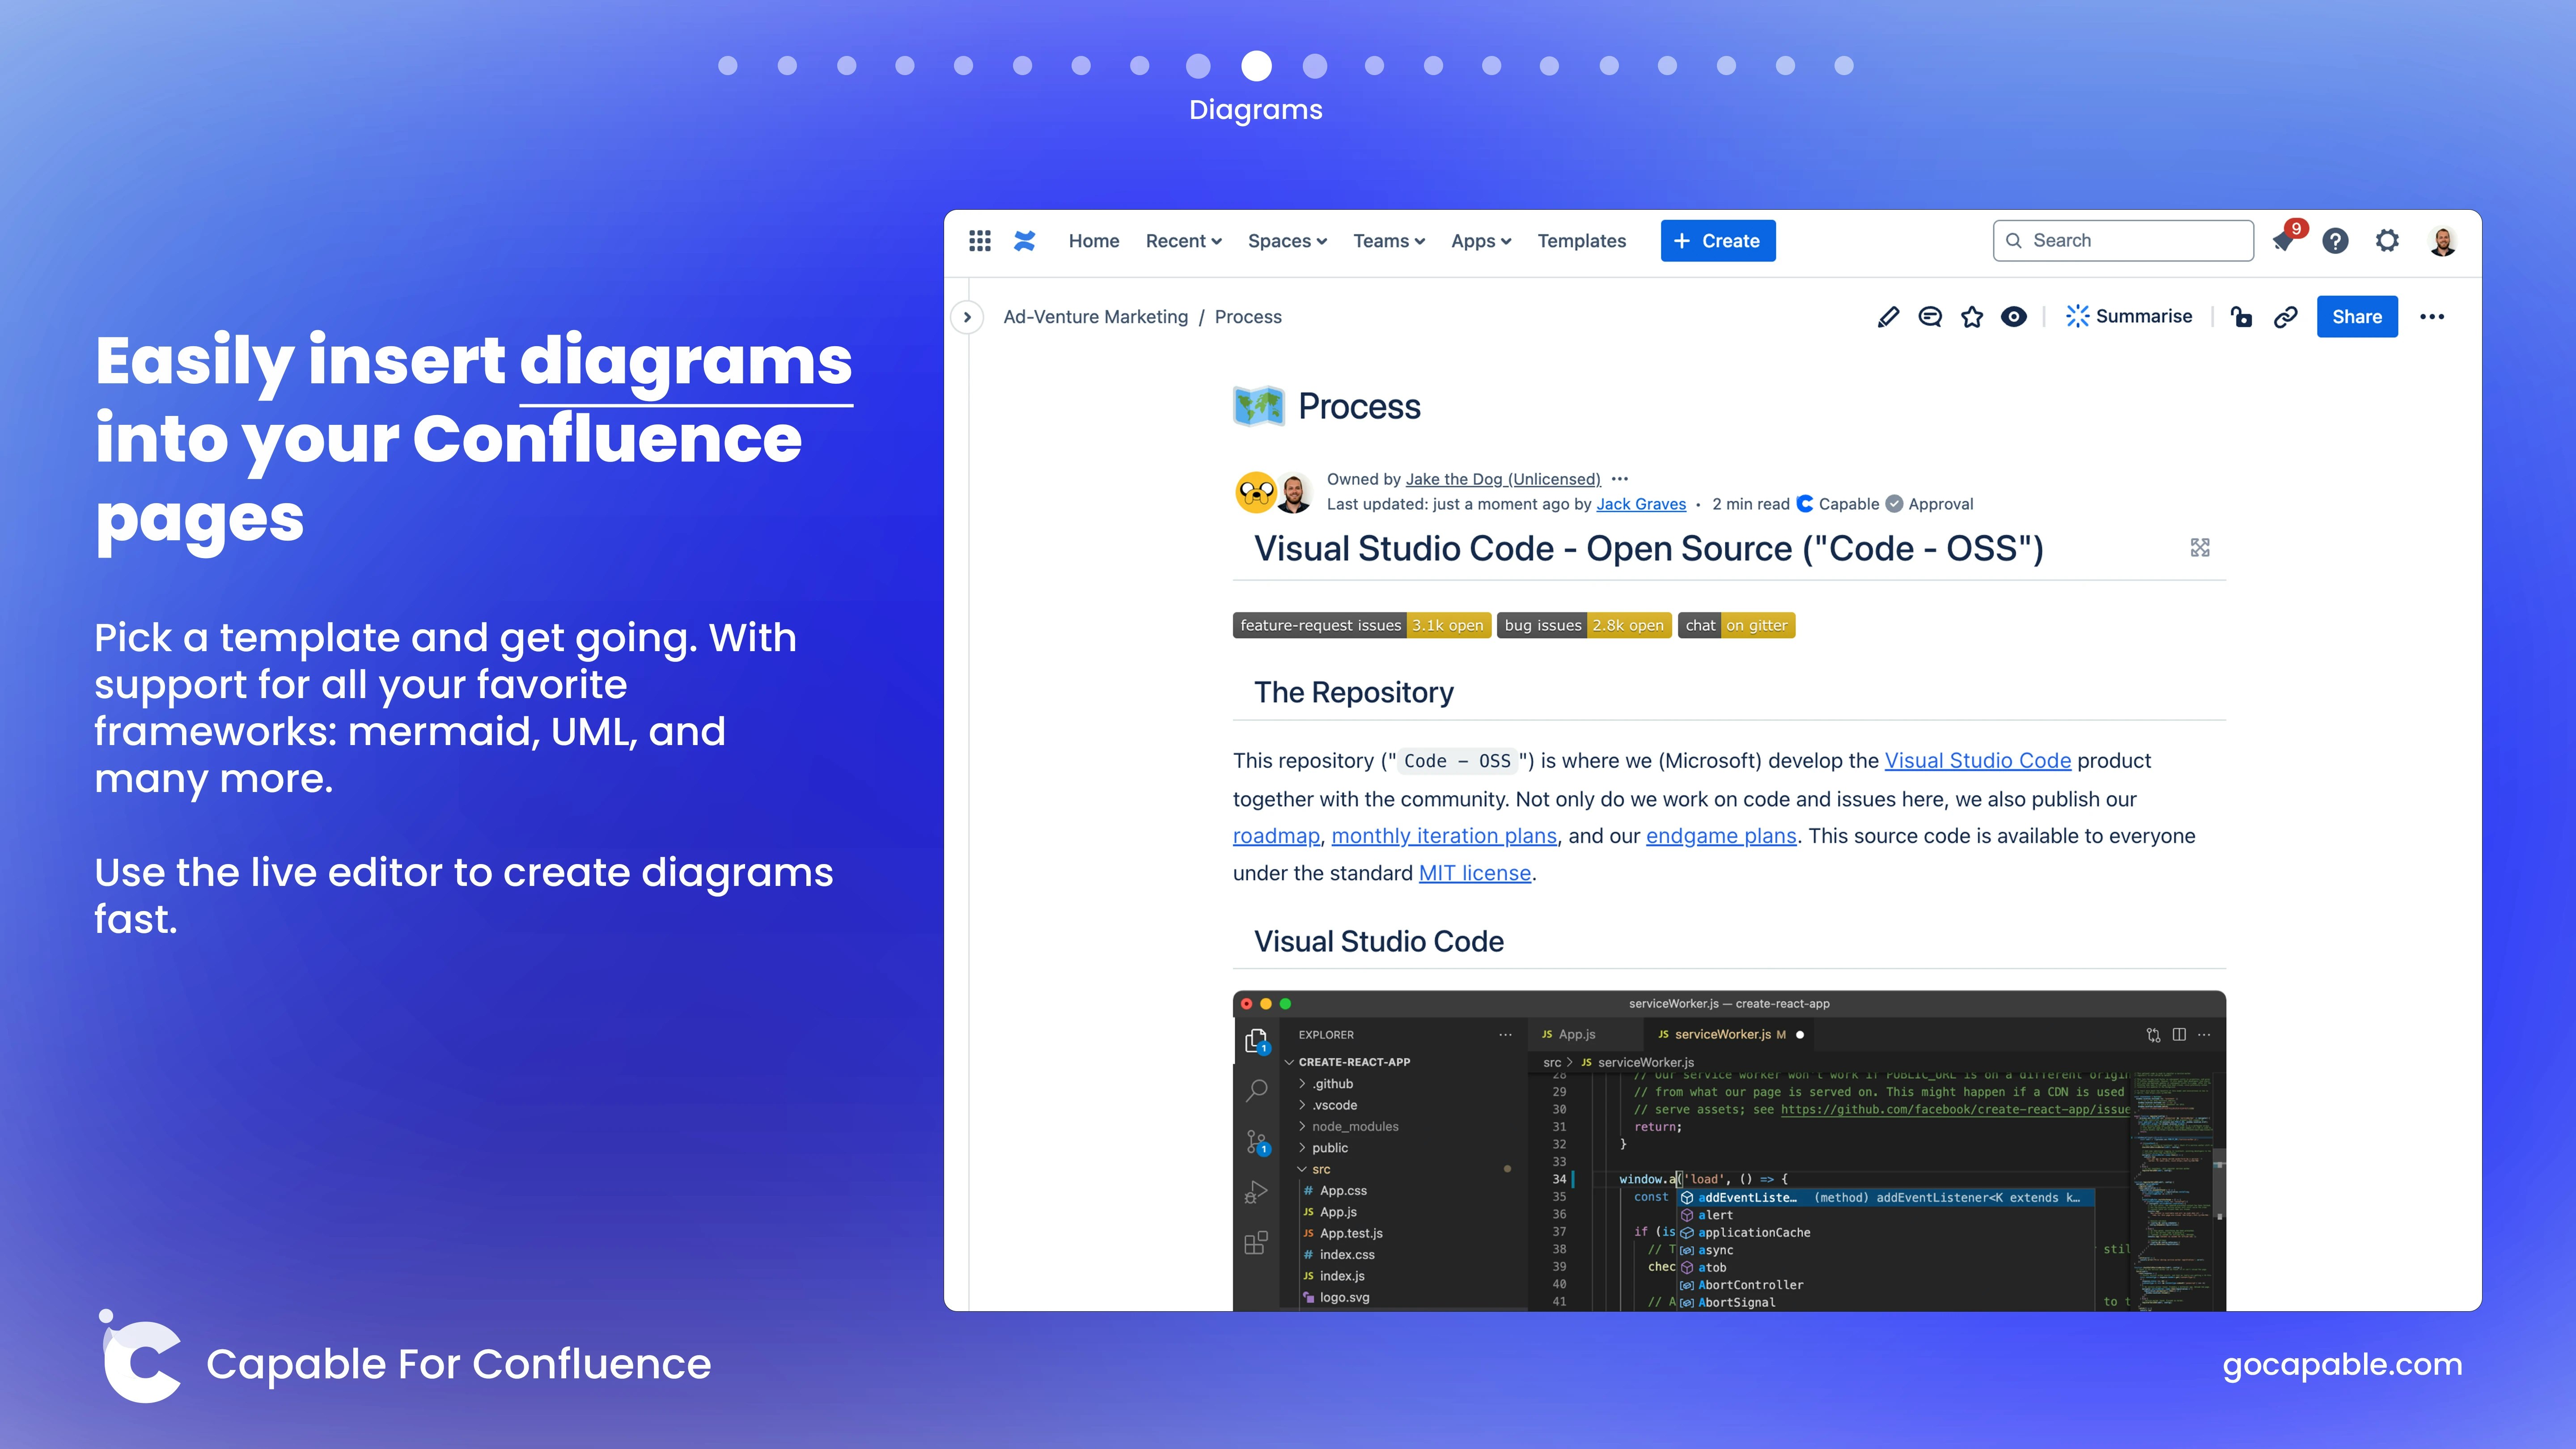Open page restrictions lock icon
Screen dimensions: 2576x1449
[x=2242, y=317]
